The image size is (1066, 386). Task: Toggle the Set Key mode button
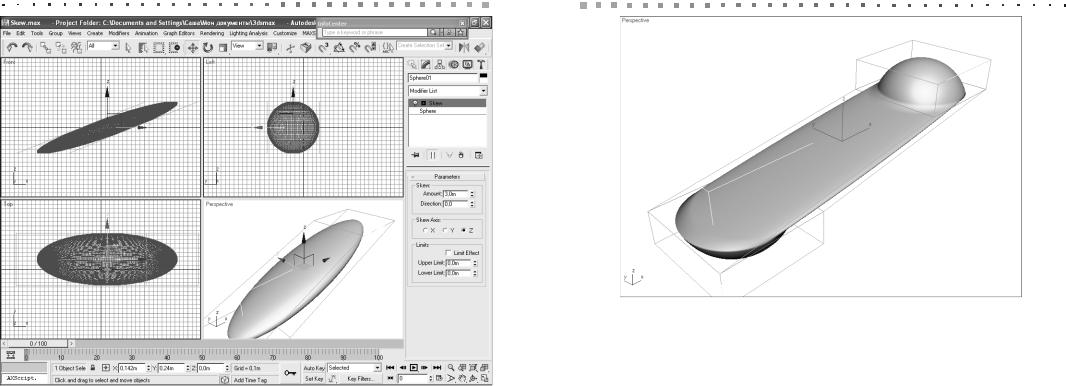pyautogui.click(x=314, y=379)
